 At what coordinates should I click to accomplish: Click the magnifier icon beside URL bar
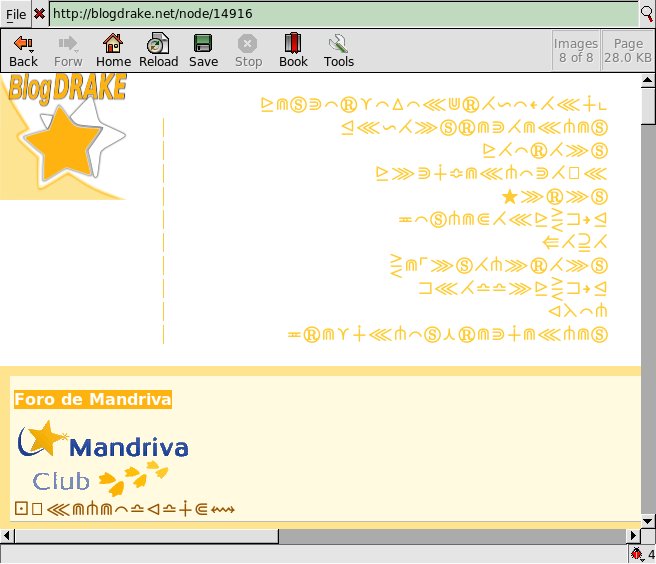pyautogui.click(x=647, y=14)
